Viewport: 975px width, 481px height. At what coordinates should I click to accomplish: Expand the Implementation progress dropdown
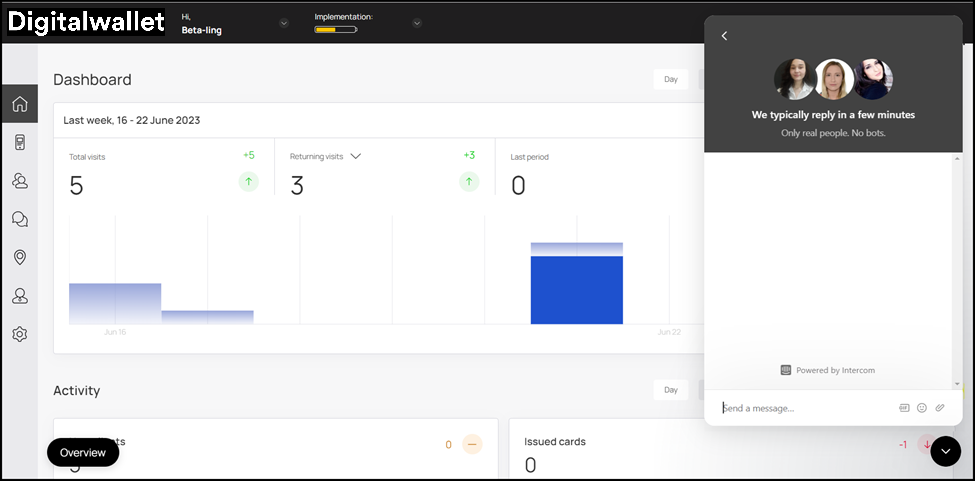(x=417, y=23)
